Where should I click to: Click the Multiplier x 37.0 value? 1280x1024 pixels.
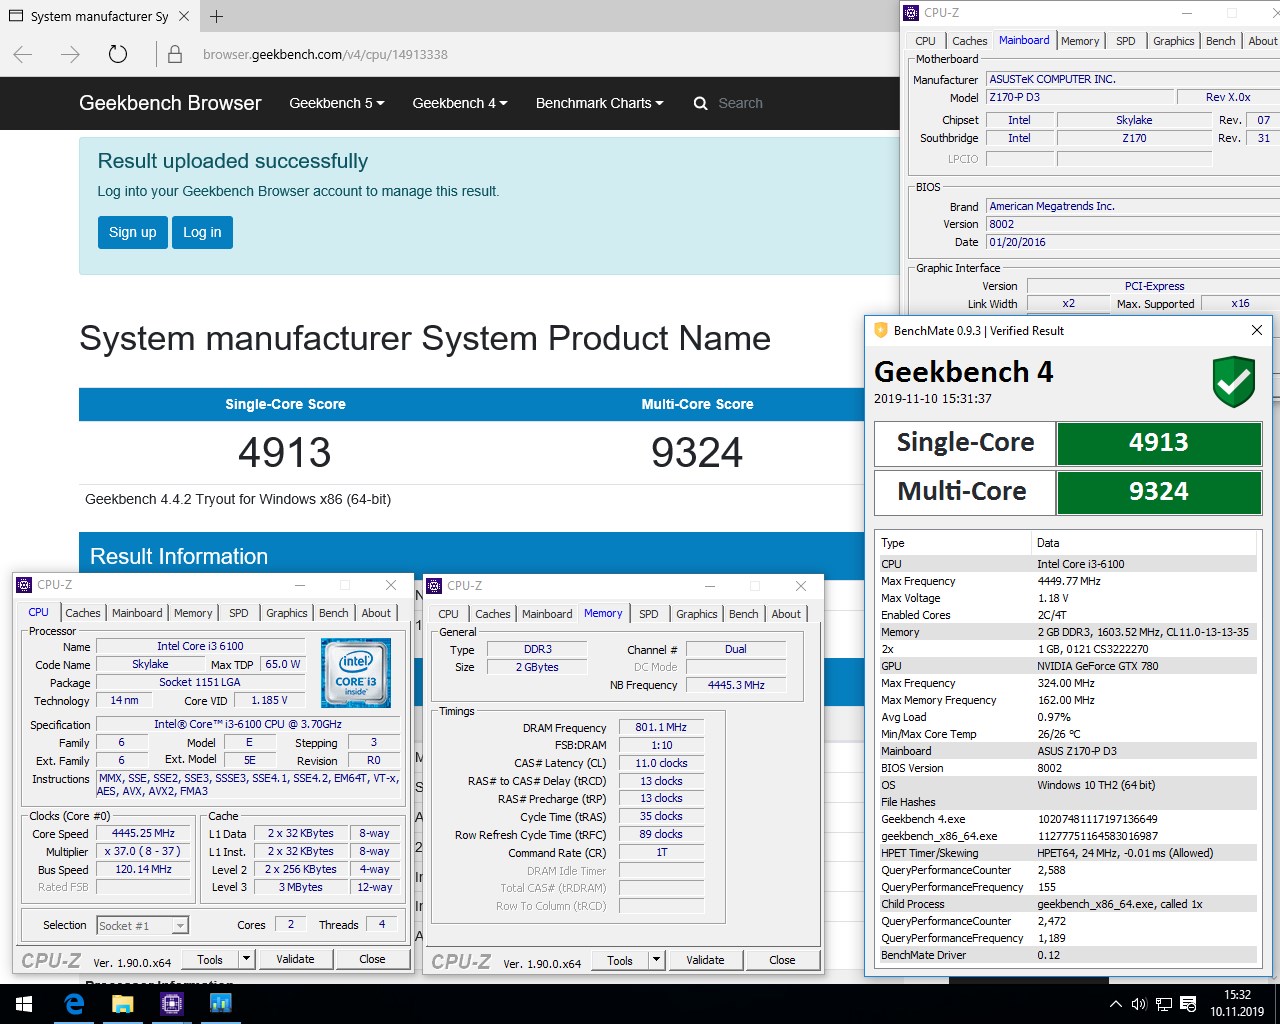coord(144,851)
